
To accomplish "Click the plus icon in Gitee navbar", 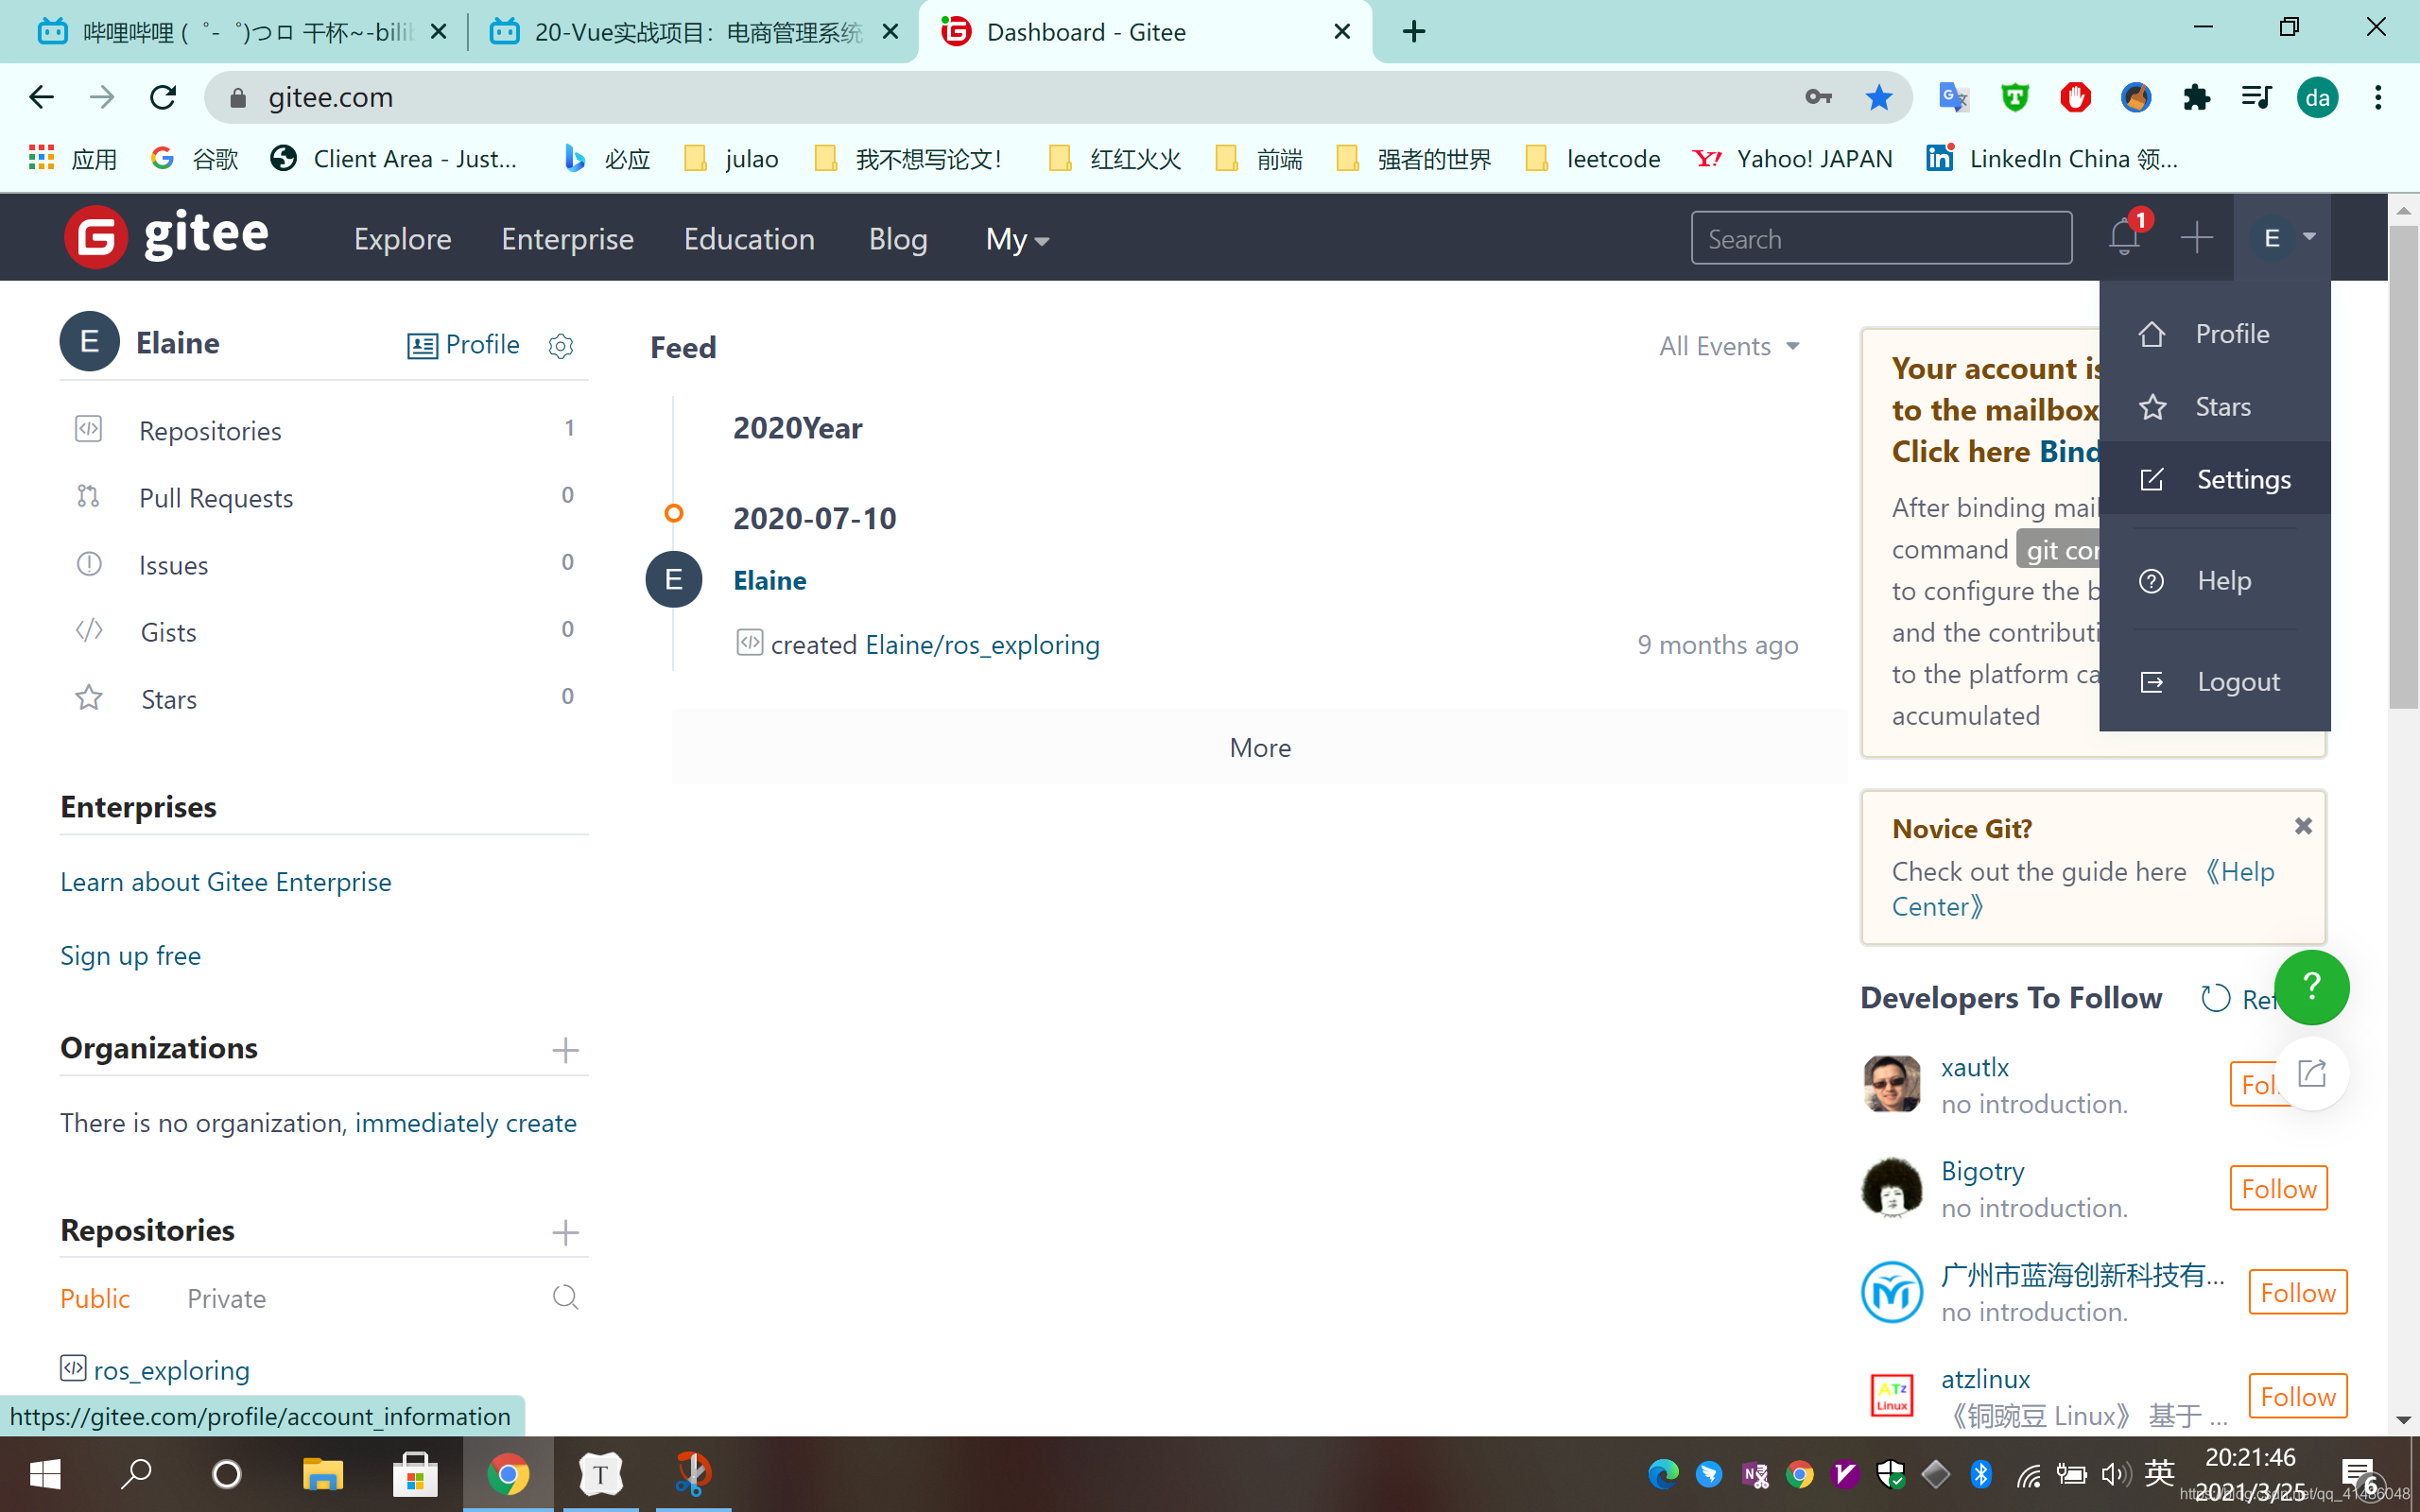I will tap(2196, 238).
